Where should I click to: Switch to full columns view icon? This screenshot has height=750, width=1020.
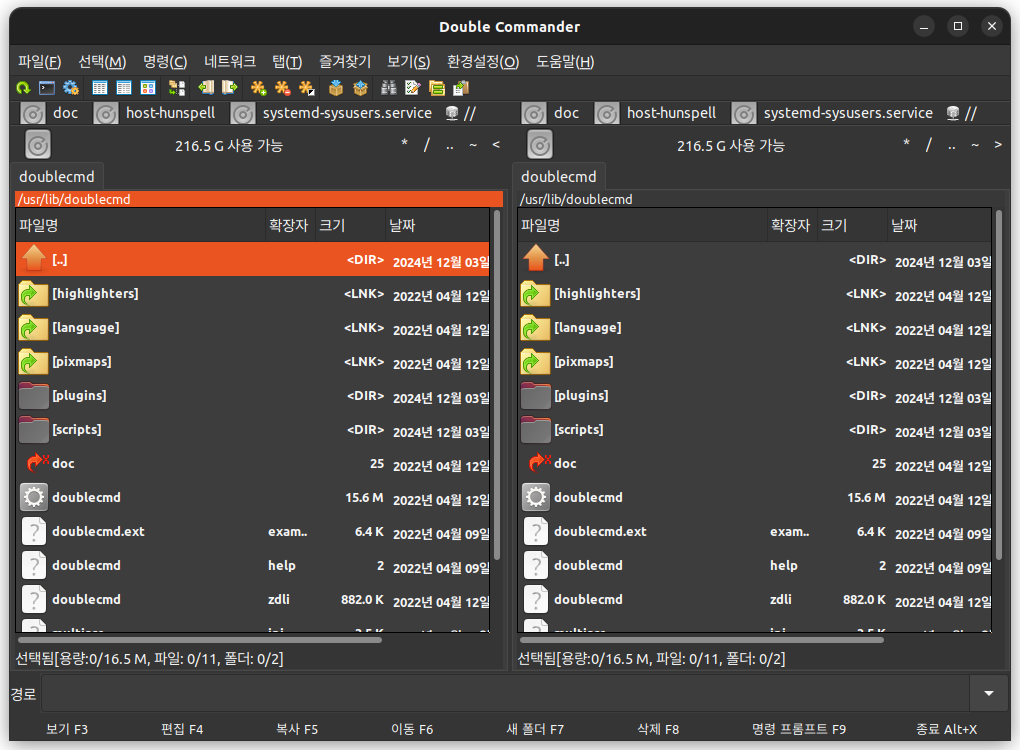tap(124, 88)
